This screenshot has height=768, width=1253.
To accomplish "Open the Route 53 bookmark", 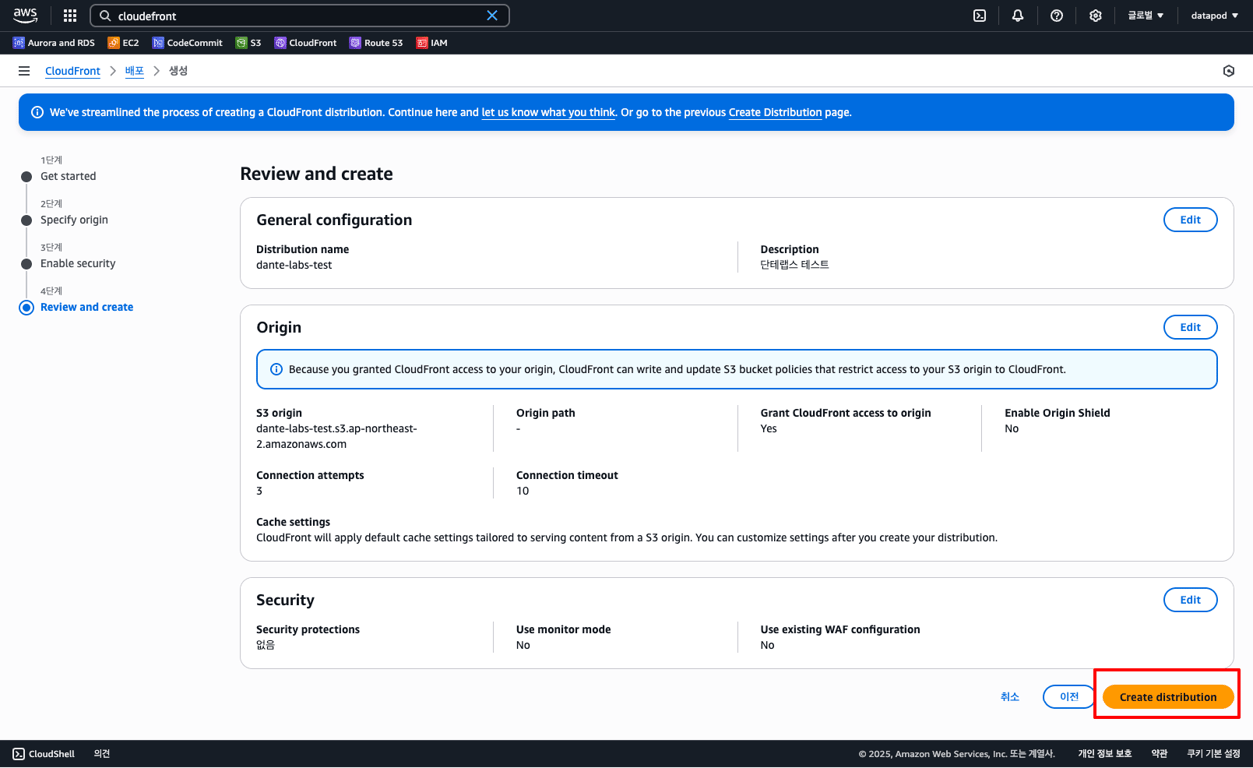I will [x=376, y=43].
